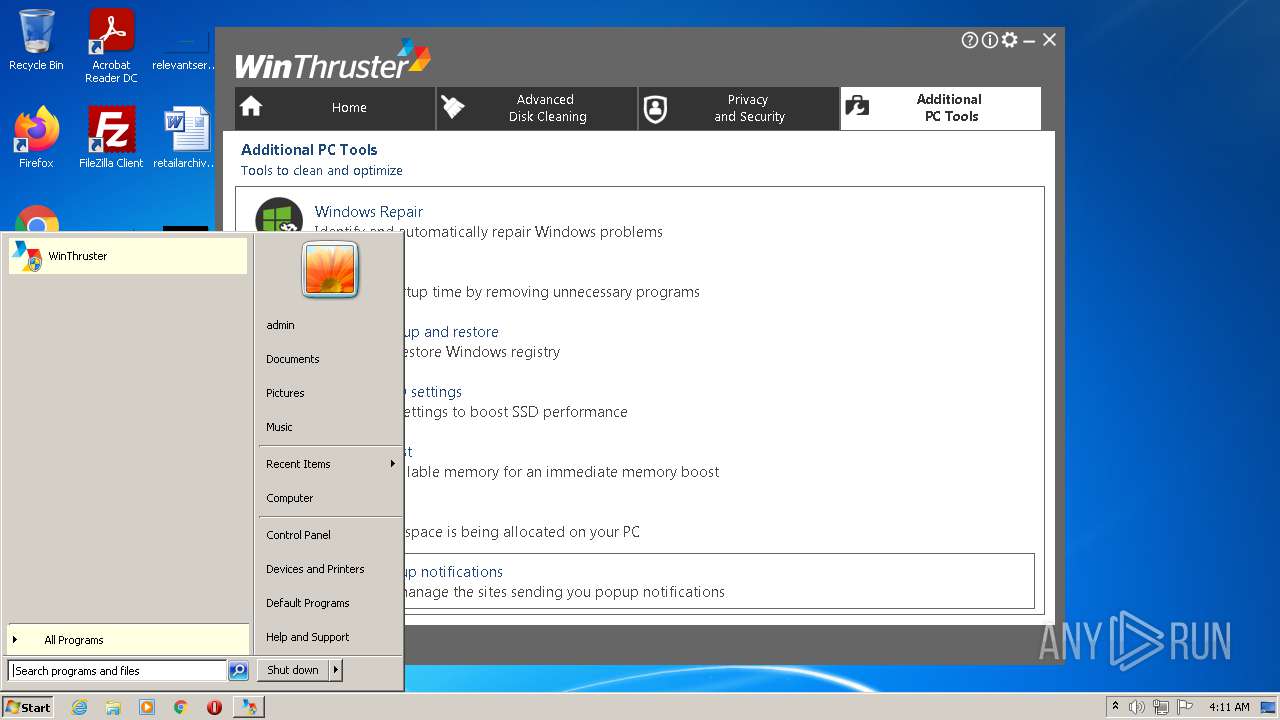Click the WinThruster taskbar button

[x=249, y=707]
